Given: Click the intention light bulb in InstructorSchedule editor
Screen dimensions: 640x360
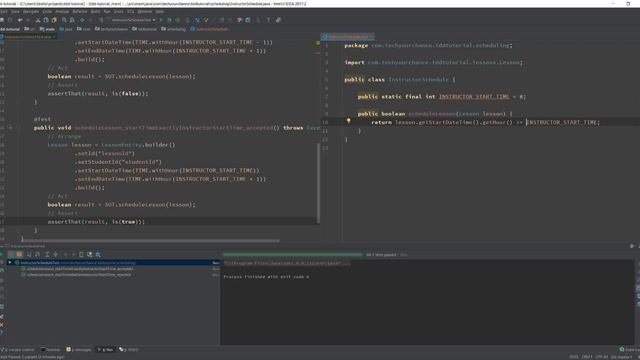Looking at the screenshot, I should [x=348, y=121].
